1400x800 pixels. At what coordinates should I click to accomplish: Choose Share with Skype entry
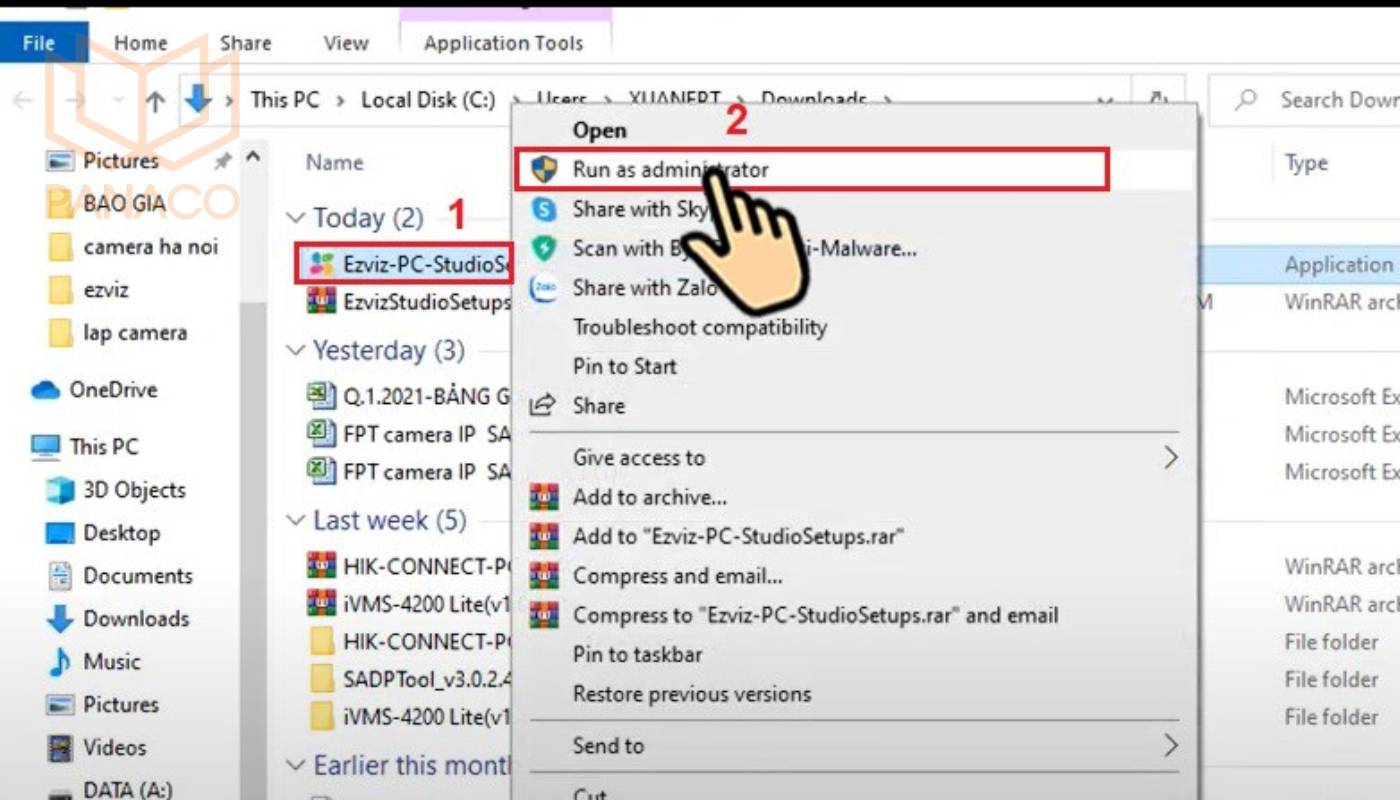[x=640, y=209]
